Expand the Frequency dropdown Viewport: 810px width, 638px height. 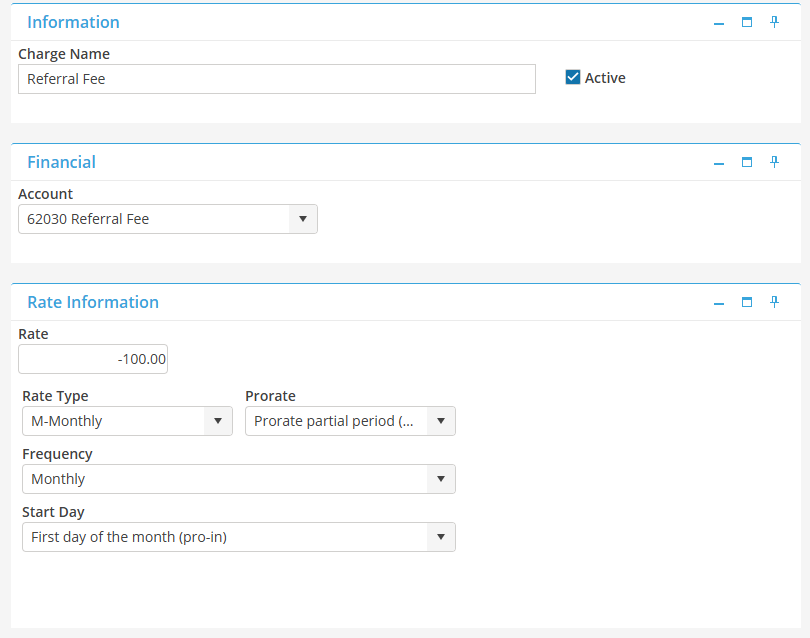tap(441, 479)
